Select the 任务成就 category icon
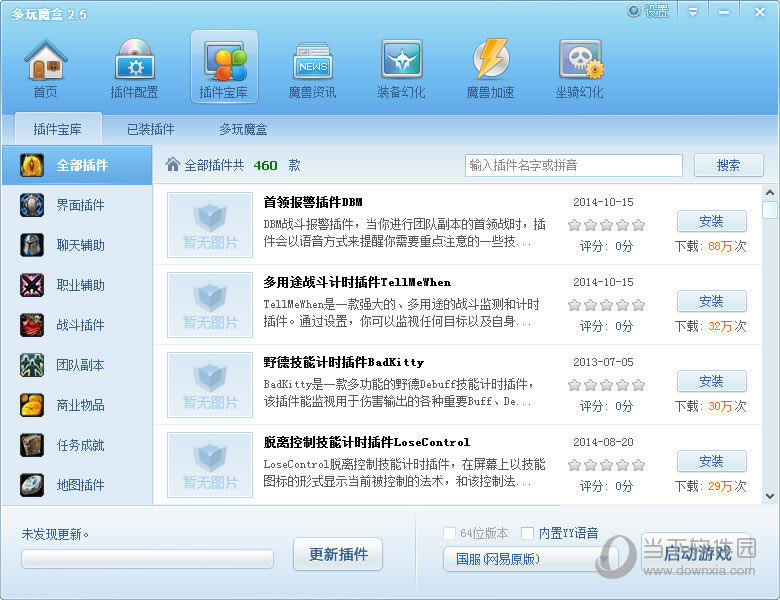780x600 pixels. tap(32, 445)
